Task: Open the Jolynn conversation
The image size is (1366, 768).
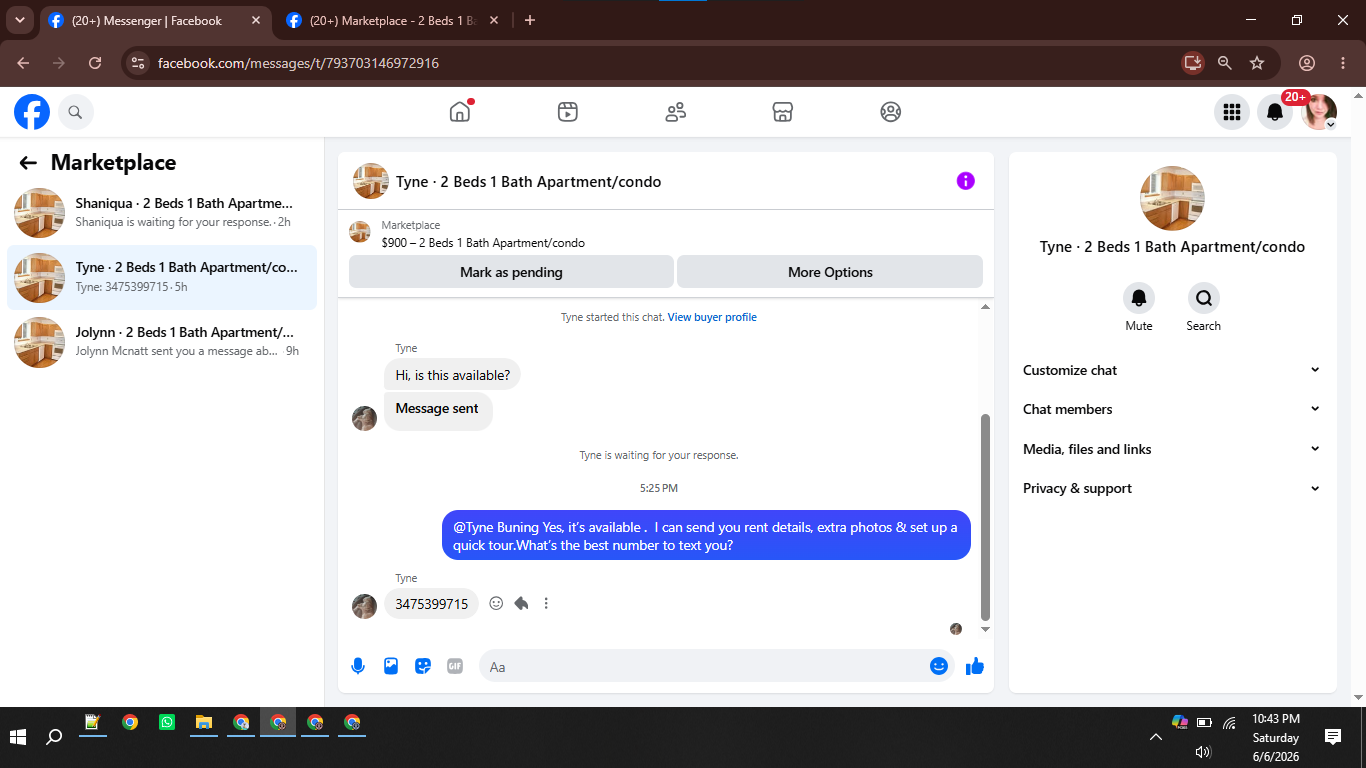Action: point(162,342)
